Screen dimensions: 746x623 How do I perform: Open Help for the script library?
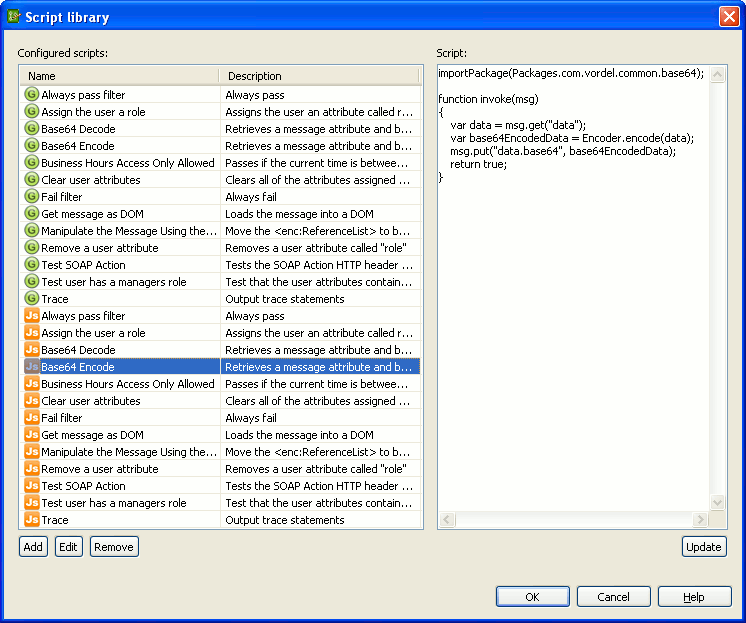coord(695,596)
